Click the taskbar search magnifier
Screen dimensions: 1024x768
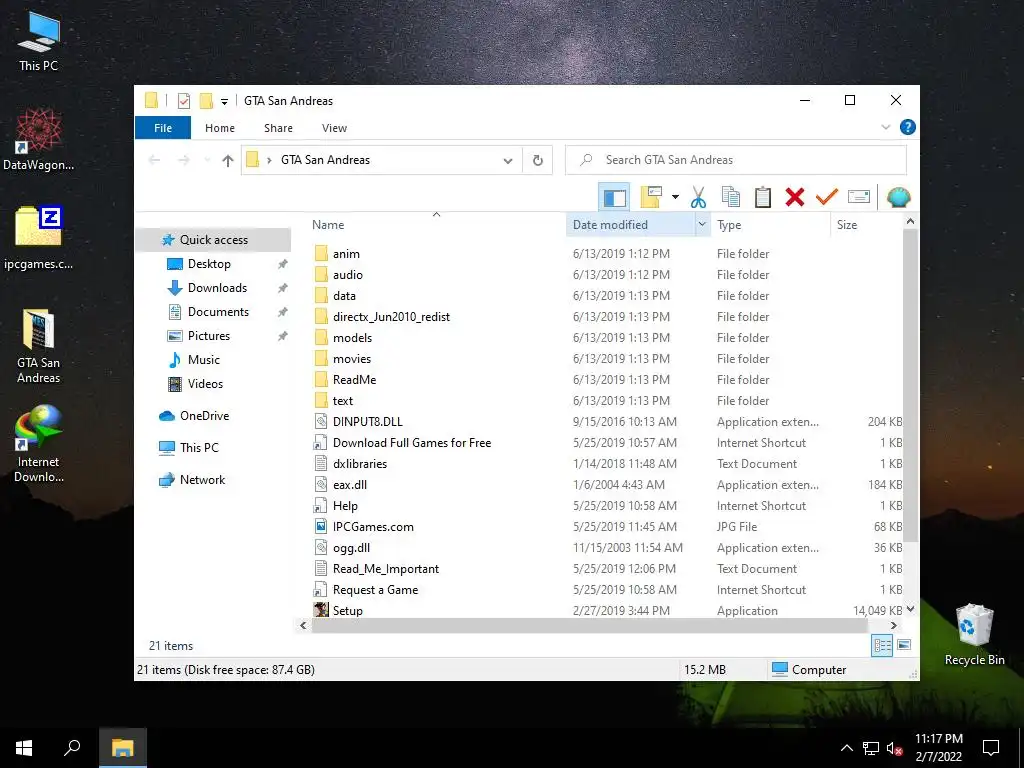click(x=72, y=748)
